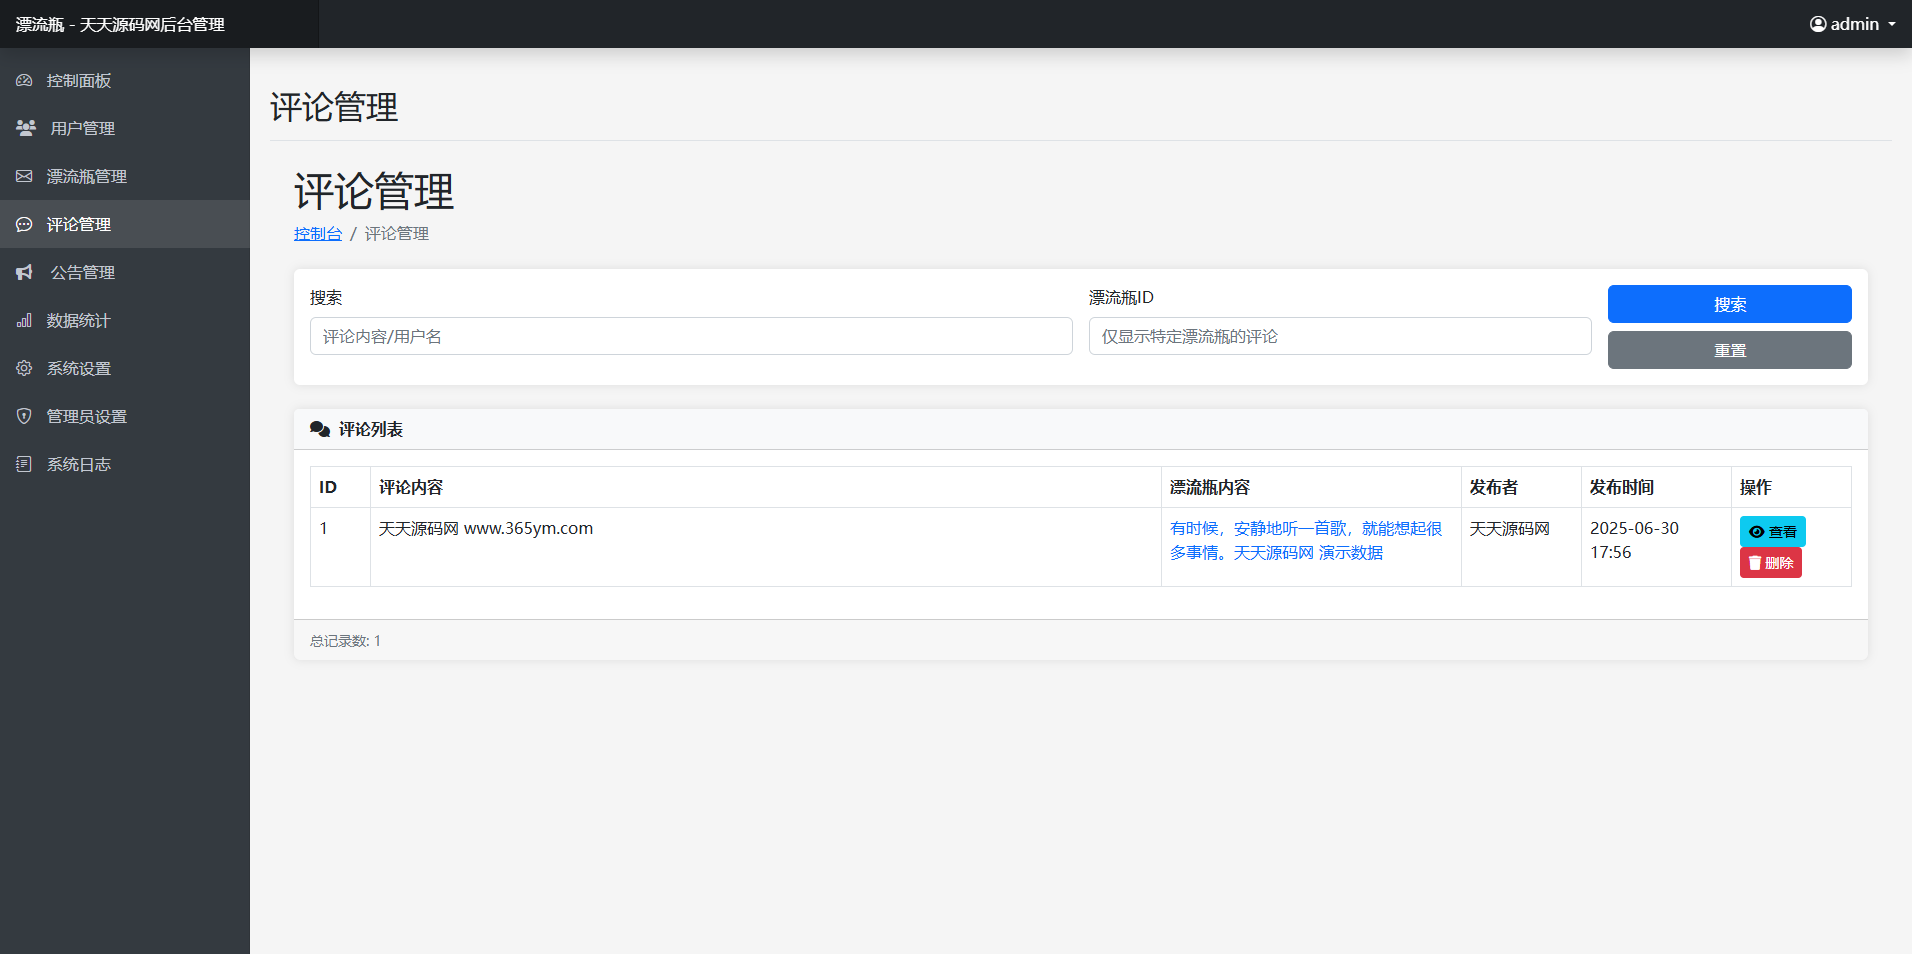The height and width of the screenshot is (954, 1912).
Task: Focus the 漂流瓶ID filter input
Action: tap(1339, 336)
